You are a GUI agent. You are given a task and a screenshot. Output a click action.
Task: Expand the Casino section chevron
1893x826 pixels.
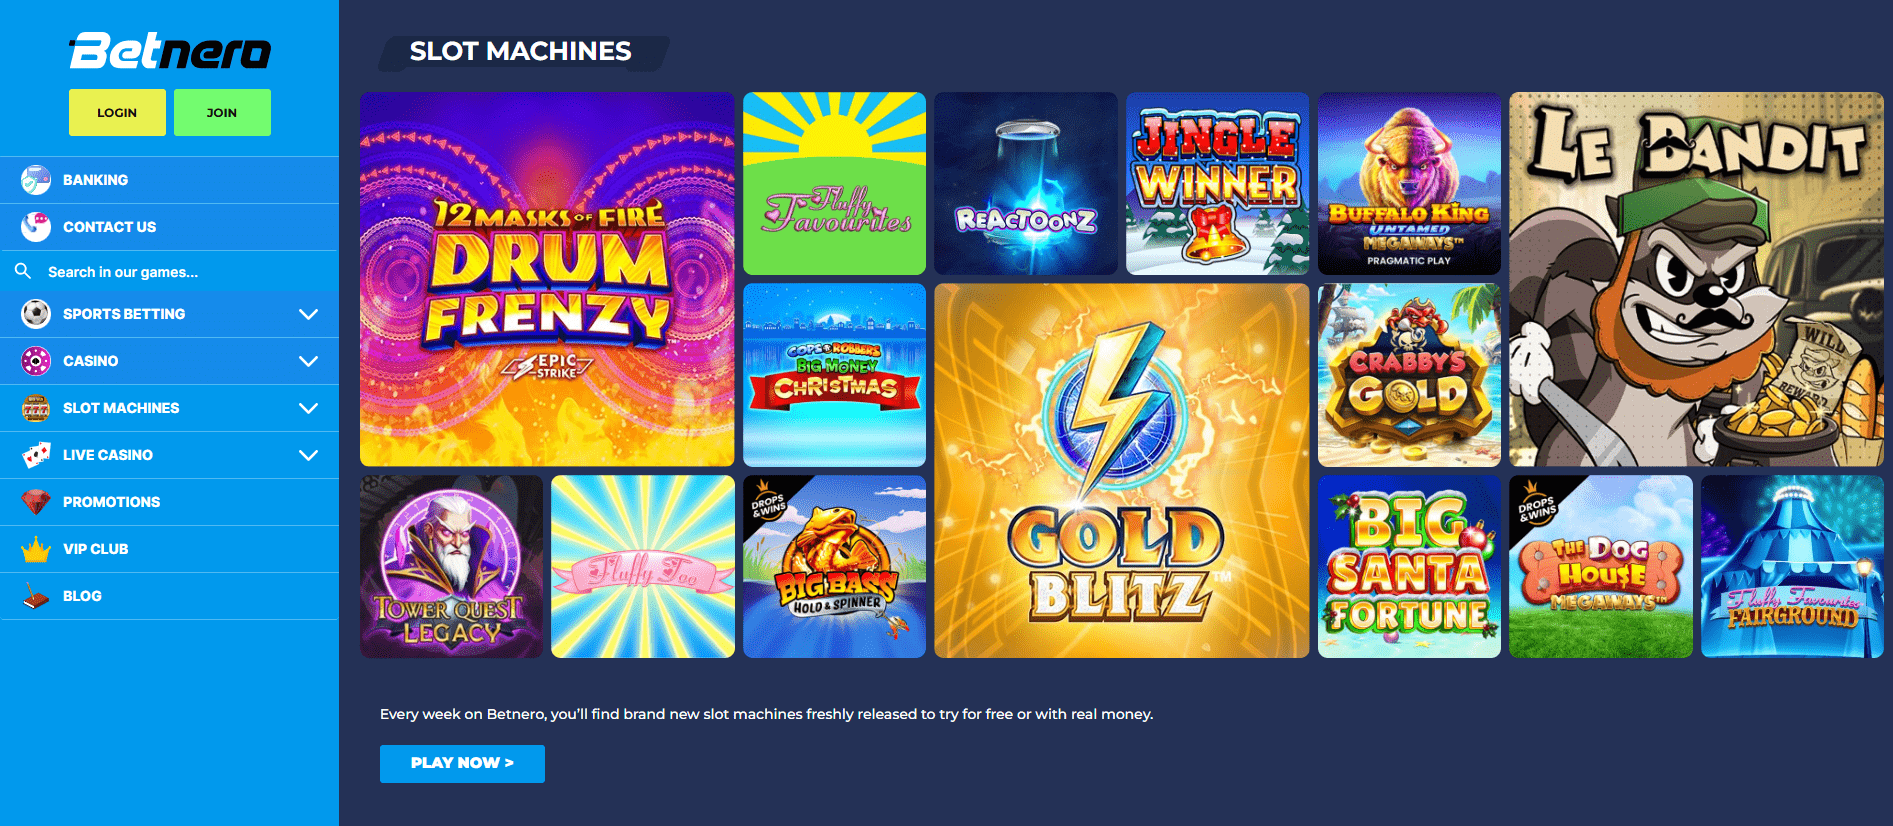pos(308,361)
